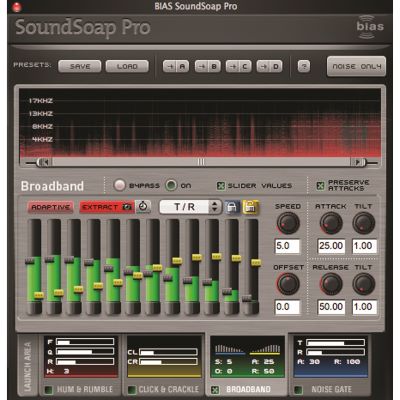
Task: Click the first band slider's grey handle
Action: 29,261
